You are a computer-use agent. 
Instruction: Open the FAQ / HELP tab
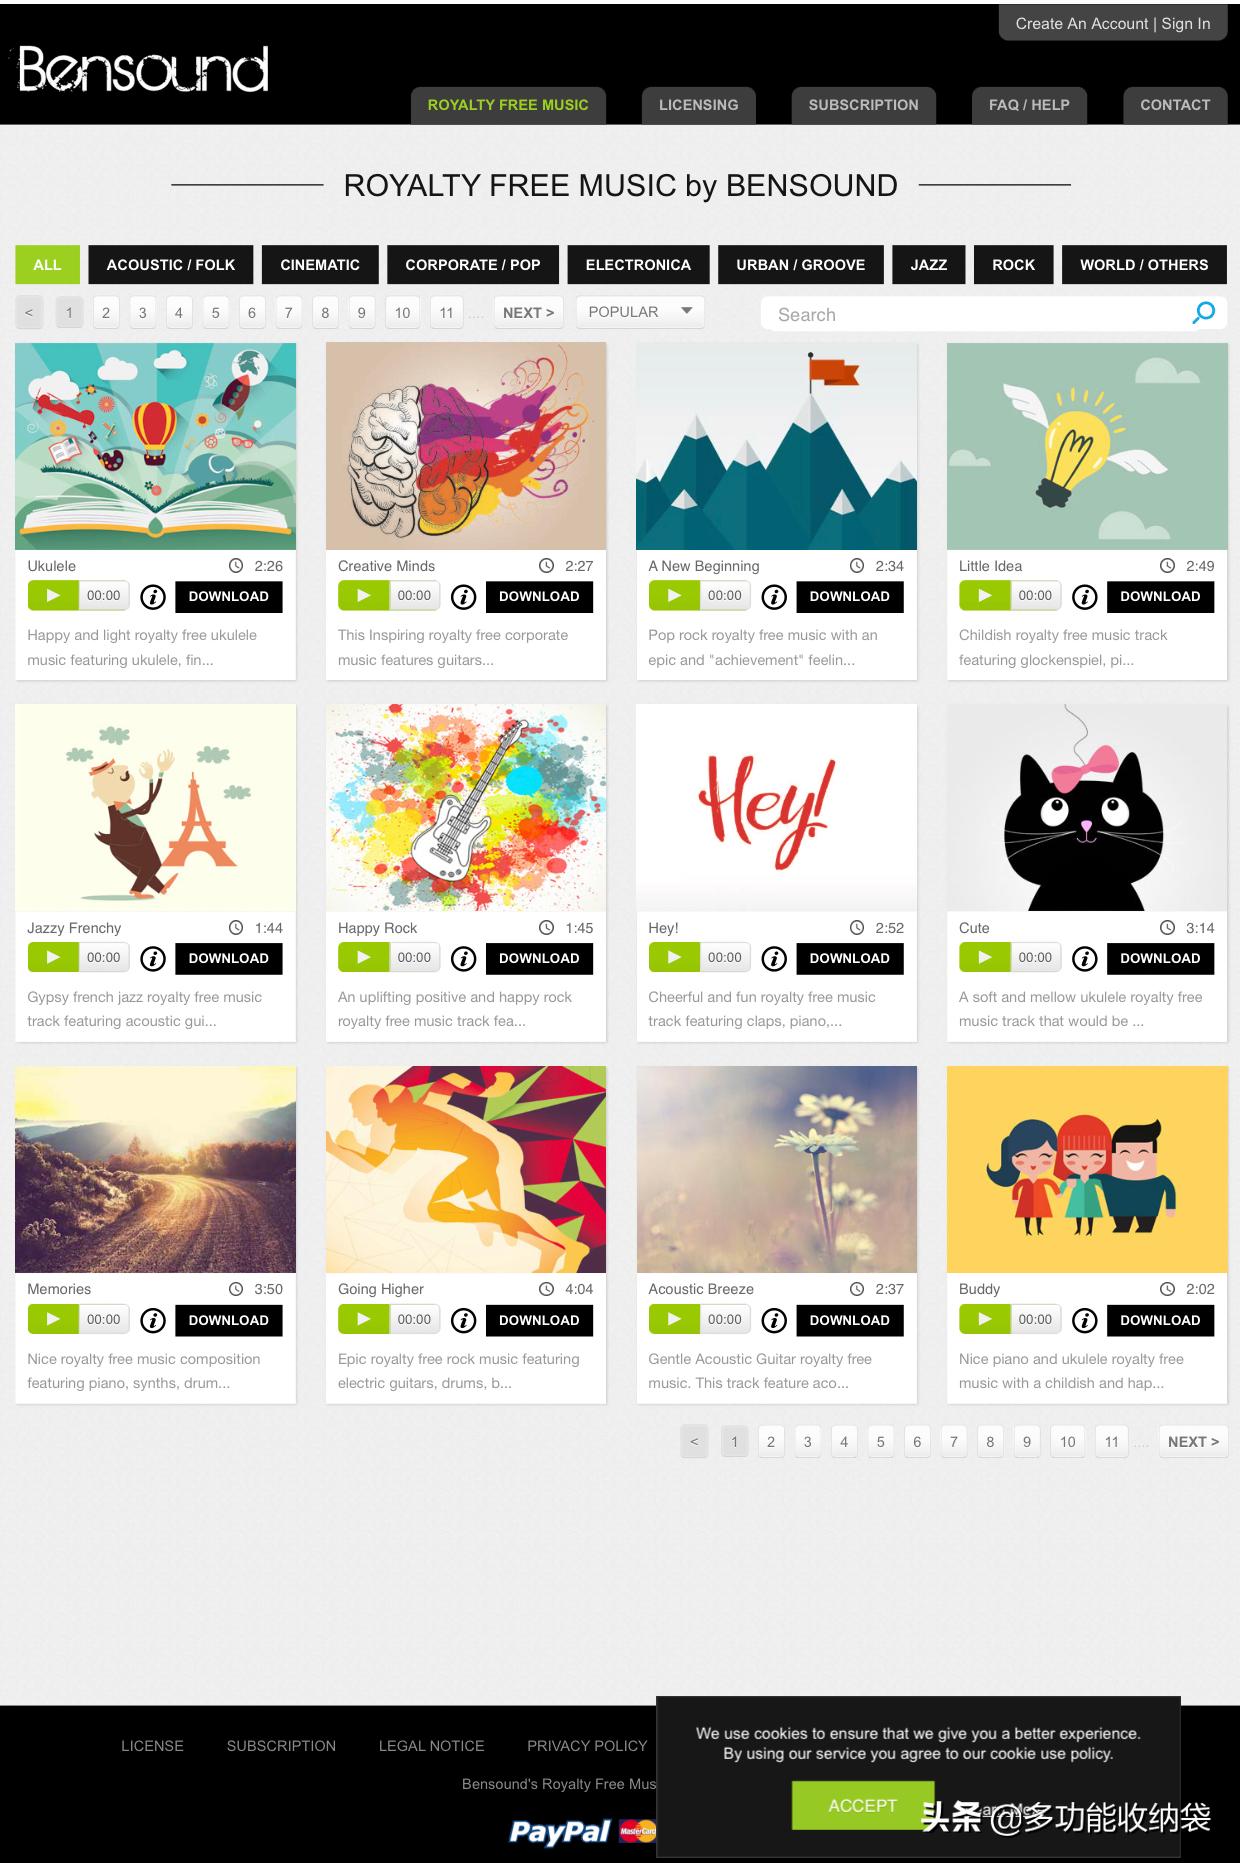(1029, 105)
